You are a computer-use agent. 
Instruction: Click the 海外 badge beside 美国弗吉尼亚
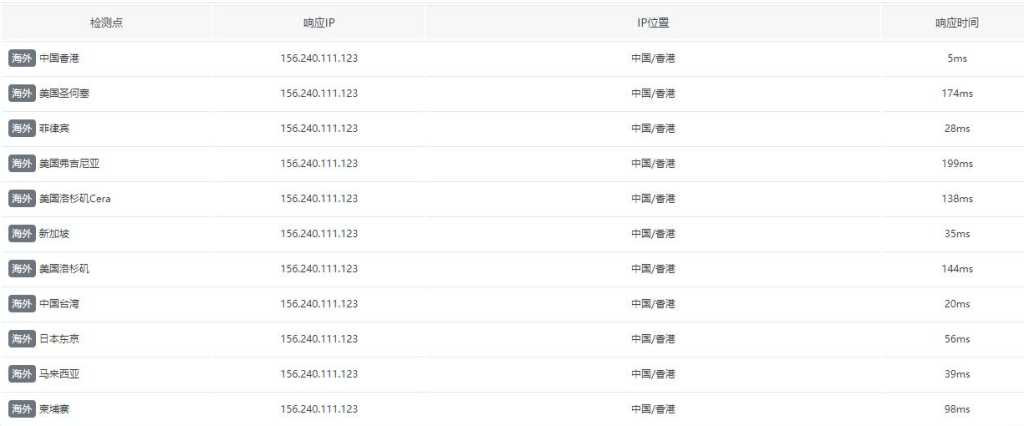pyautogui.click(x=21, y=163)
